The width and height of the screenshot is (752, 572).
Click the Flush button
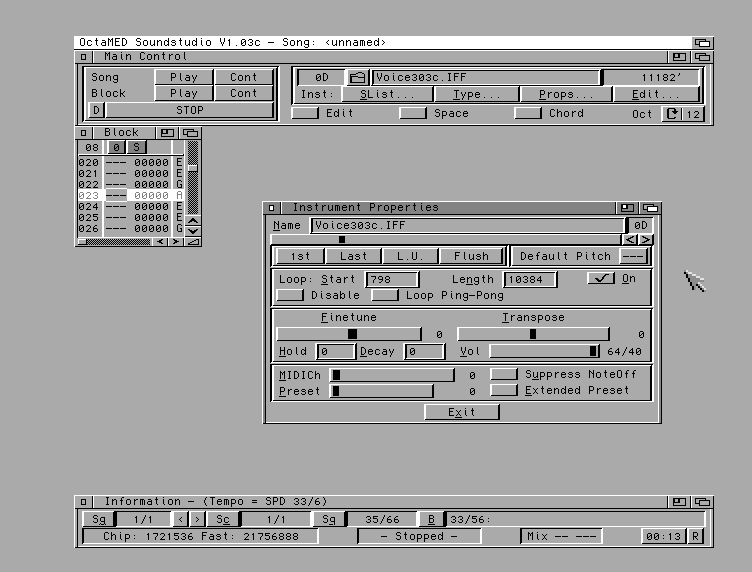[471, 256]
